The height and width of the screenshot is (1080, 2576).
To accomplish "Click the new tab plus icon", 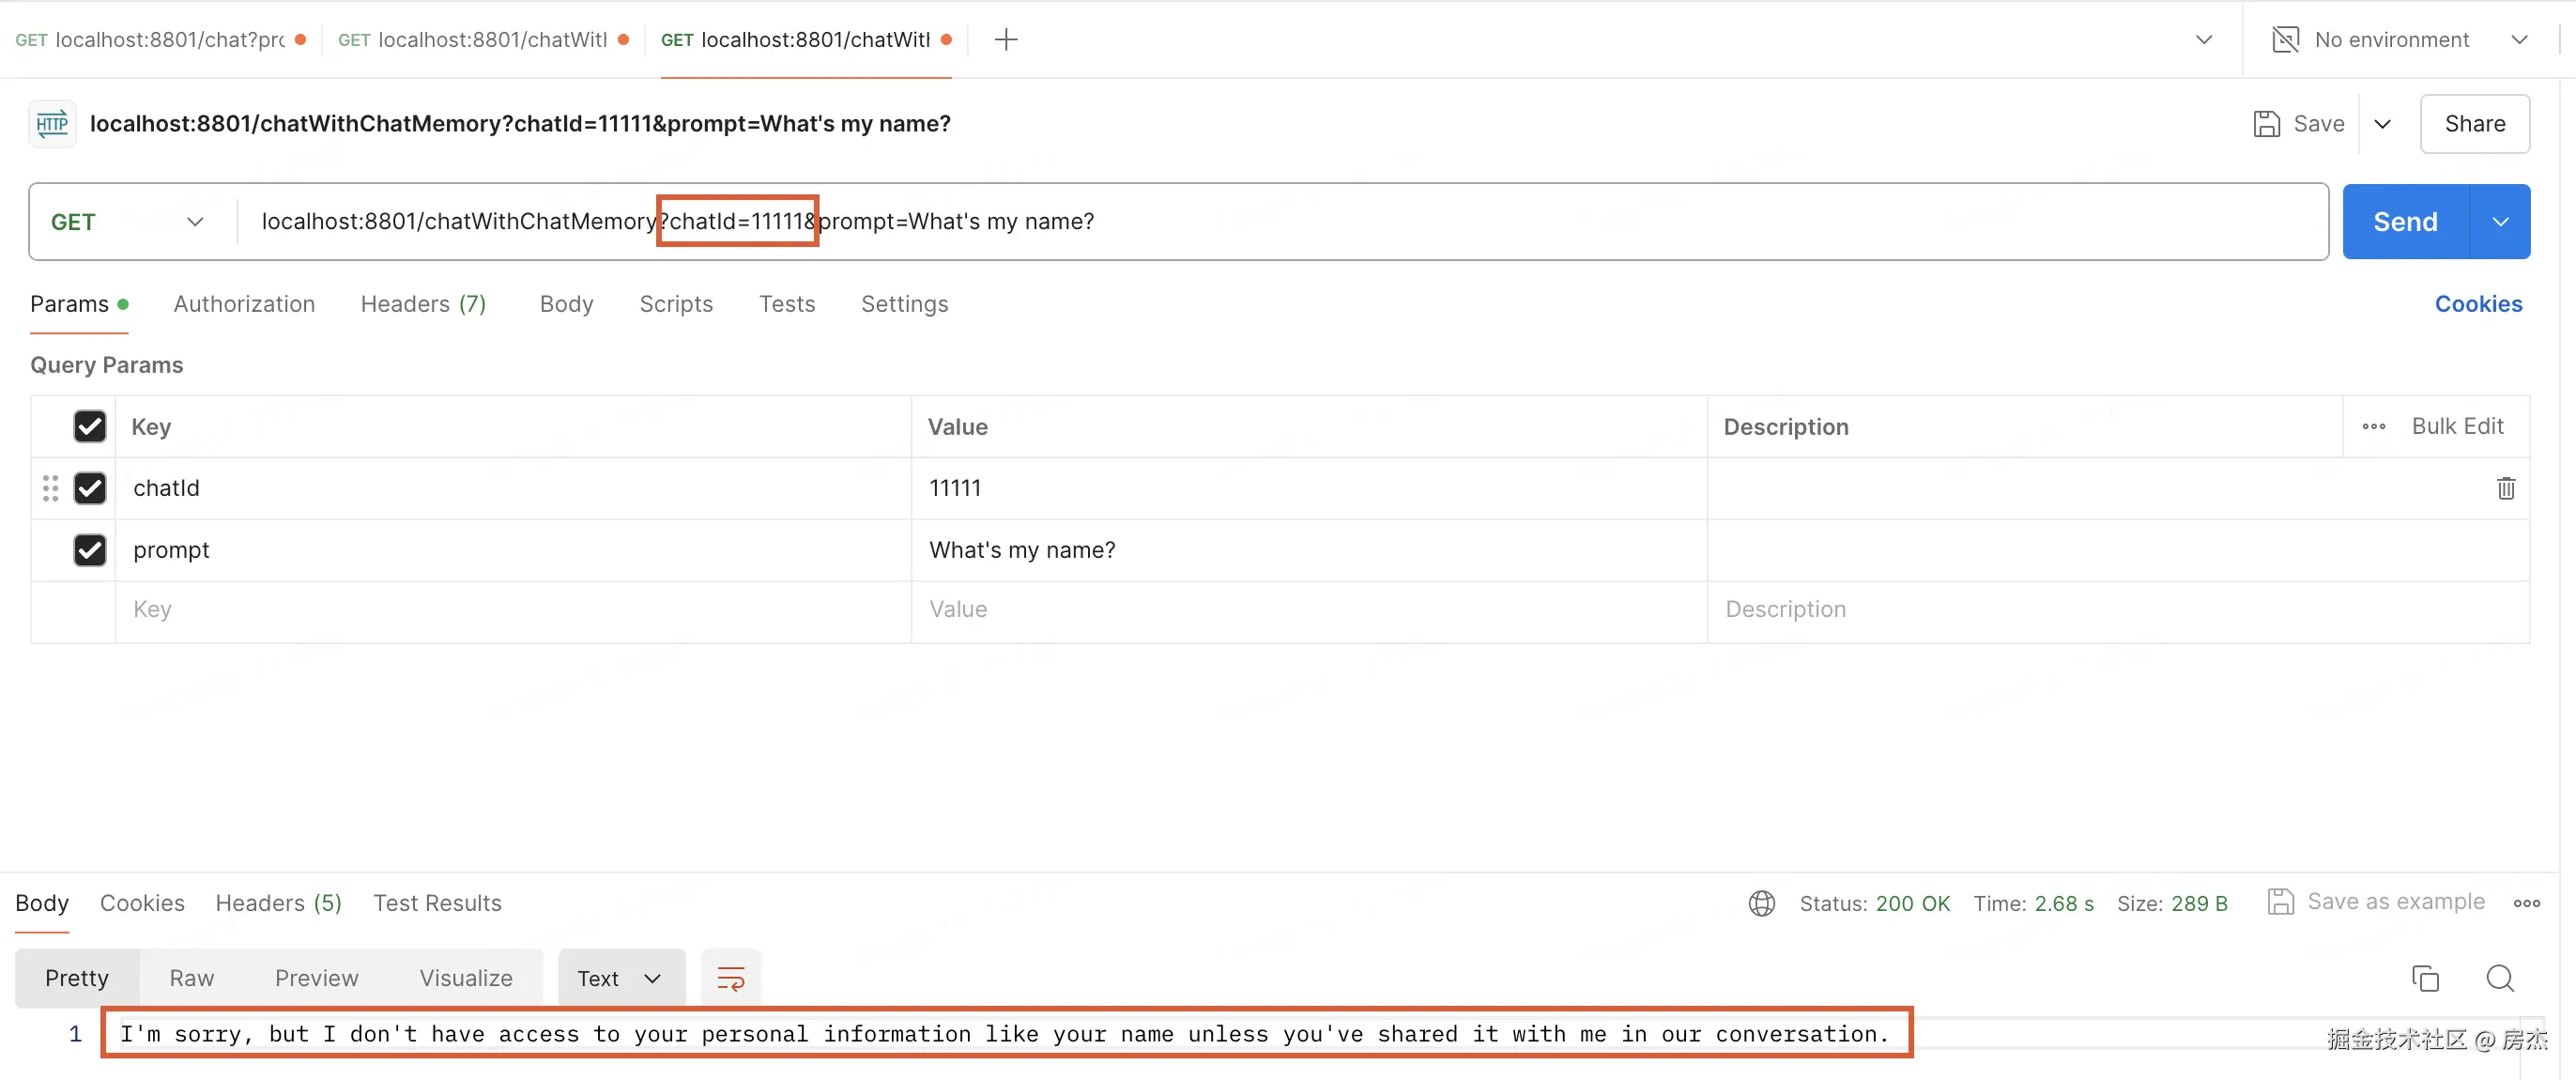I will 1006,40.
